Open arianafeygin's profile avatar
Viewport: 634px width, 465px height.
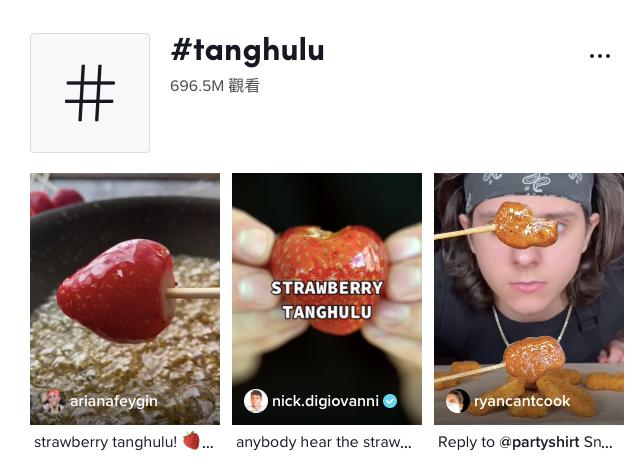pyautogui.click(x=53, y=401)
